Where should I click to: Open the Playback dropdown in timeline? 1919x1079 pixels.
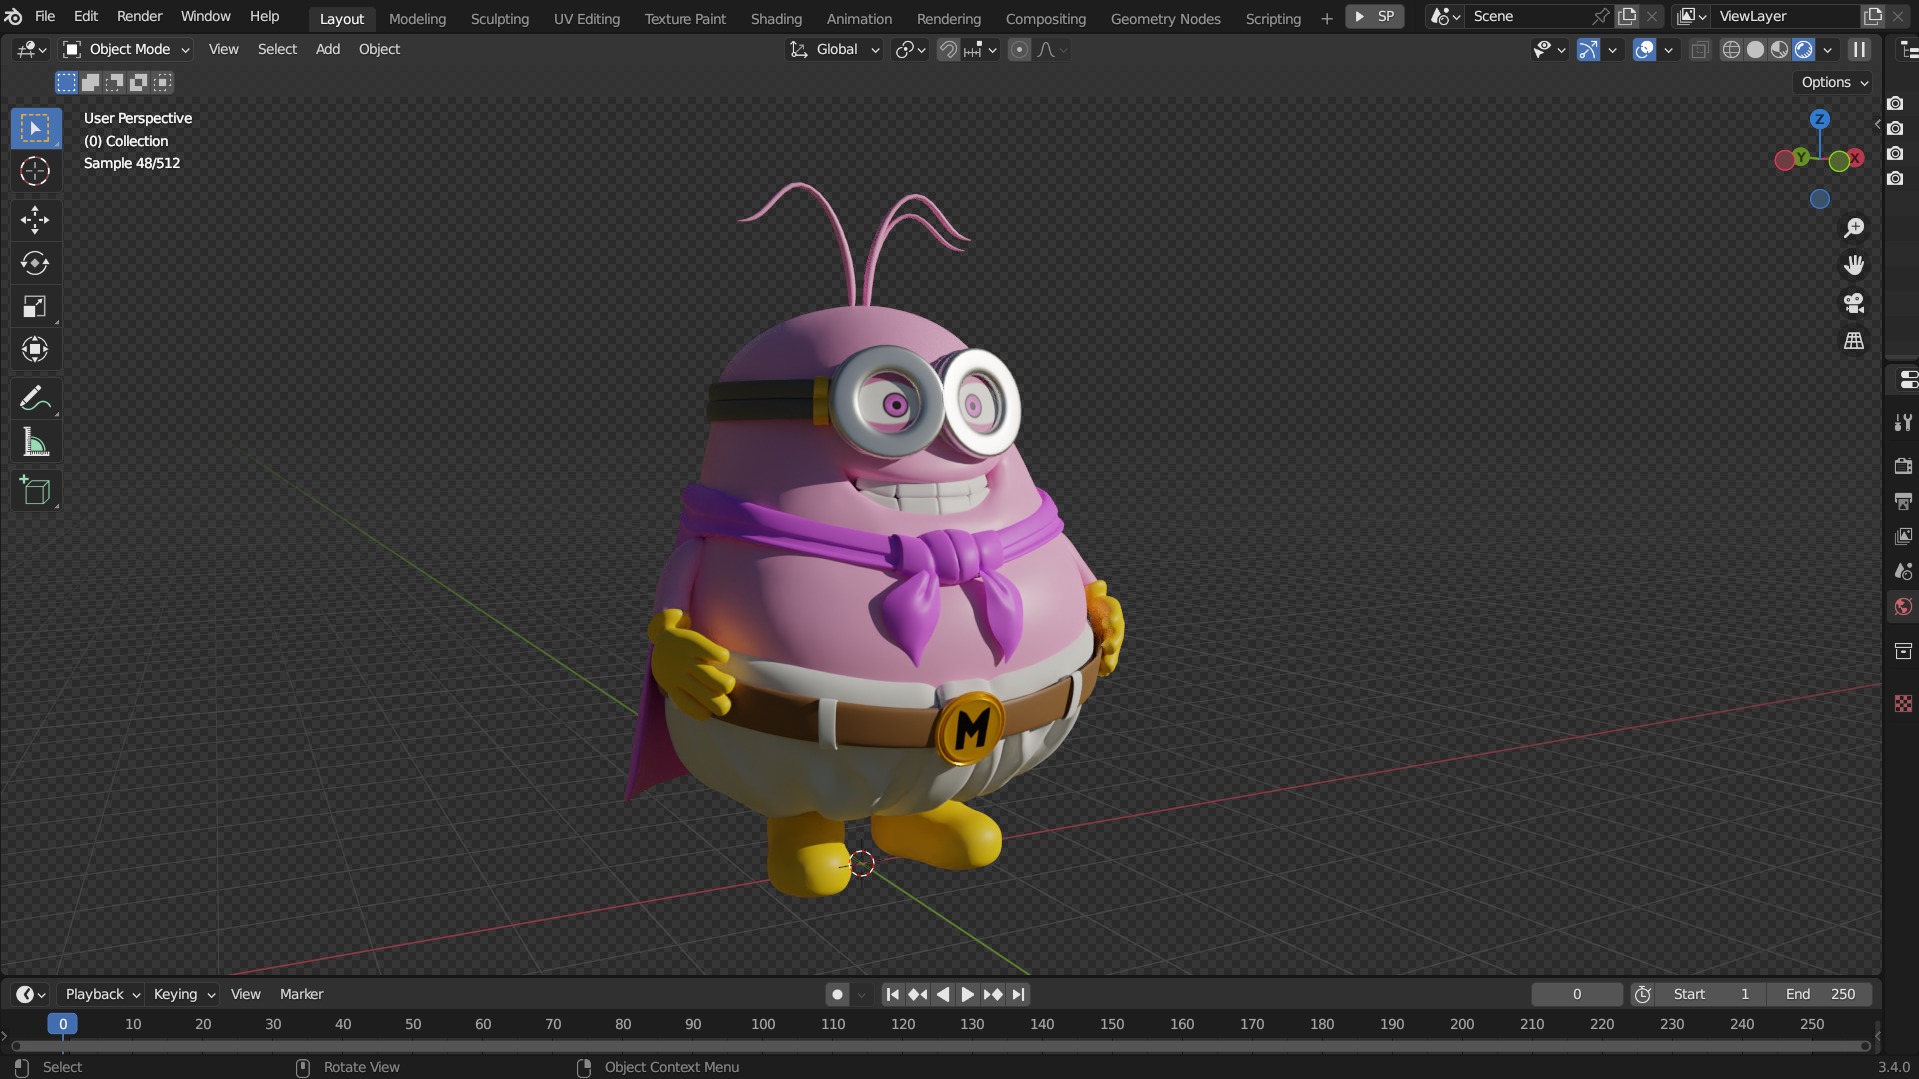point(102,994)
